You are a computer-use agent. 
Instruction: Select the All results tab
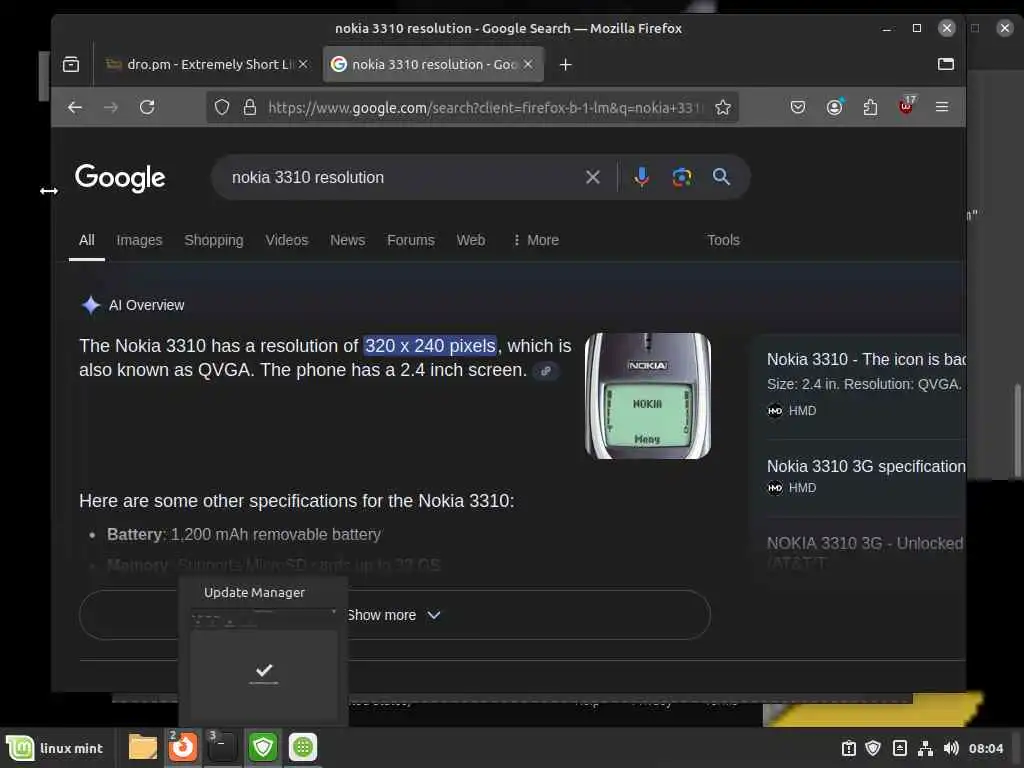click(x=87, y=240)
